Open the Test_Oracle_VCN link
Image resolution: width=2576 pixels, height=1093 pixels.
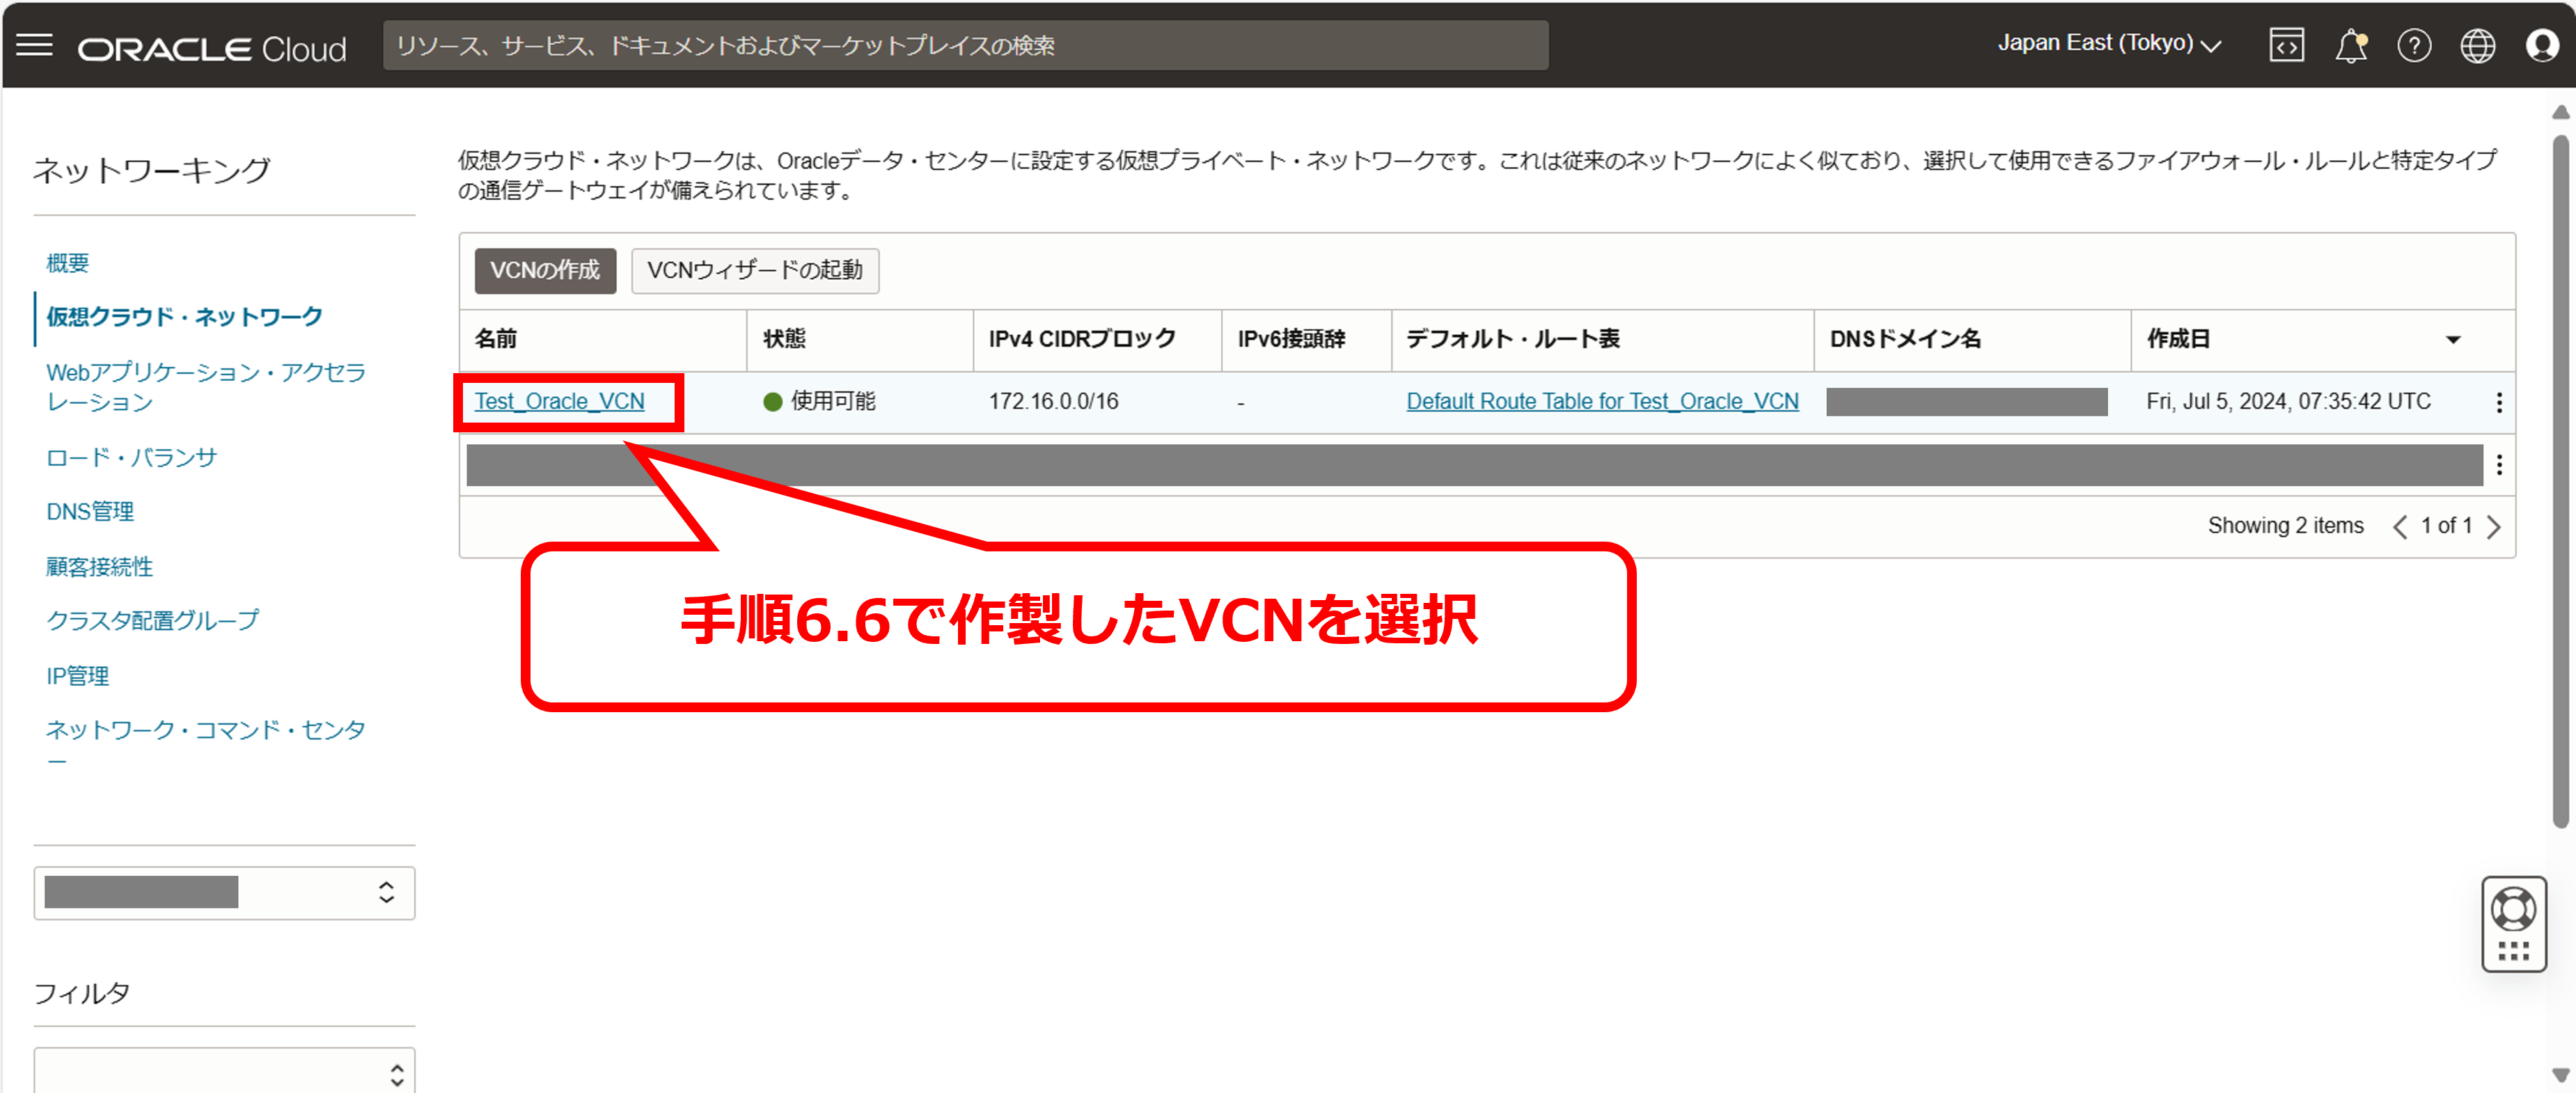pyautogui.click(x=559, y=402)
